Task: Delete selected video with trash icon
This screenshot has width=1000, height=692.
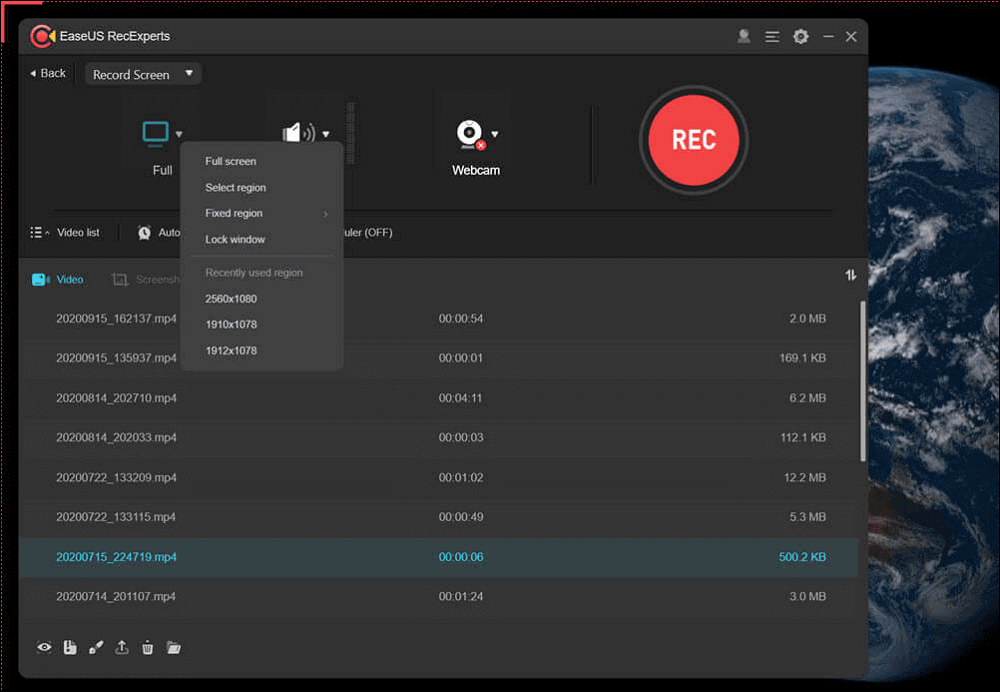Action: click(x=147, y=647)
